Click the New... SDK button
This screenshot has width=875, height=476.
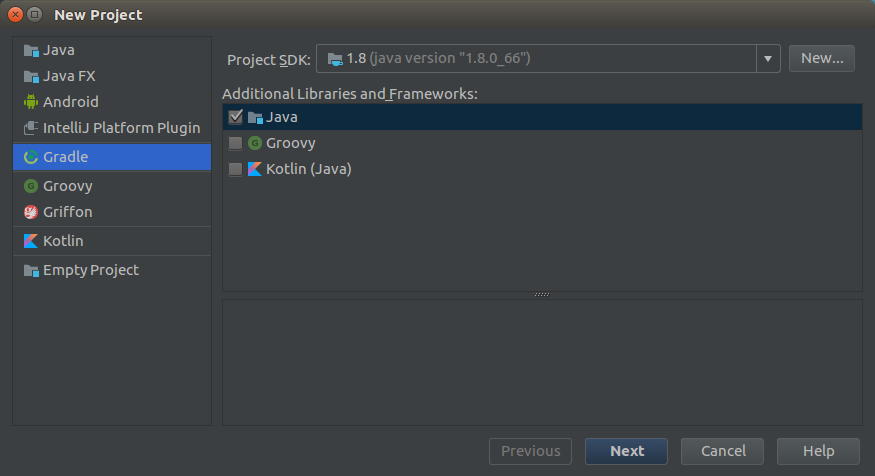tap(821, 59)
